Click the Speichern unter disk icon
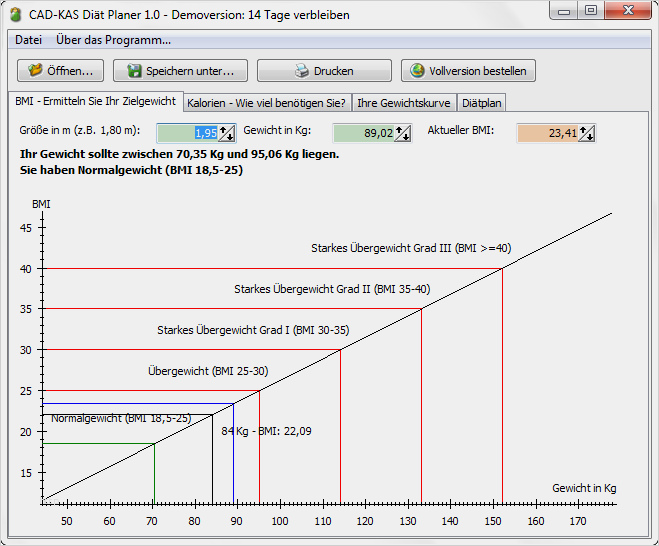 (x=133, y=71)
